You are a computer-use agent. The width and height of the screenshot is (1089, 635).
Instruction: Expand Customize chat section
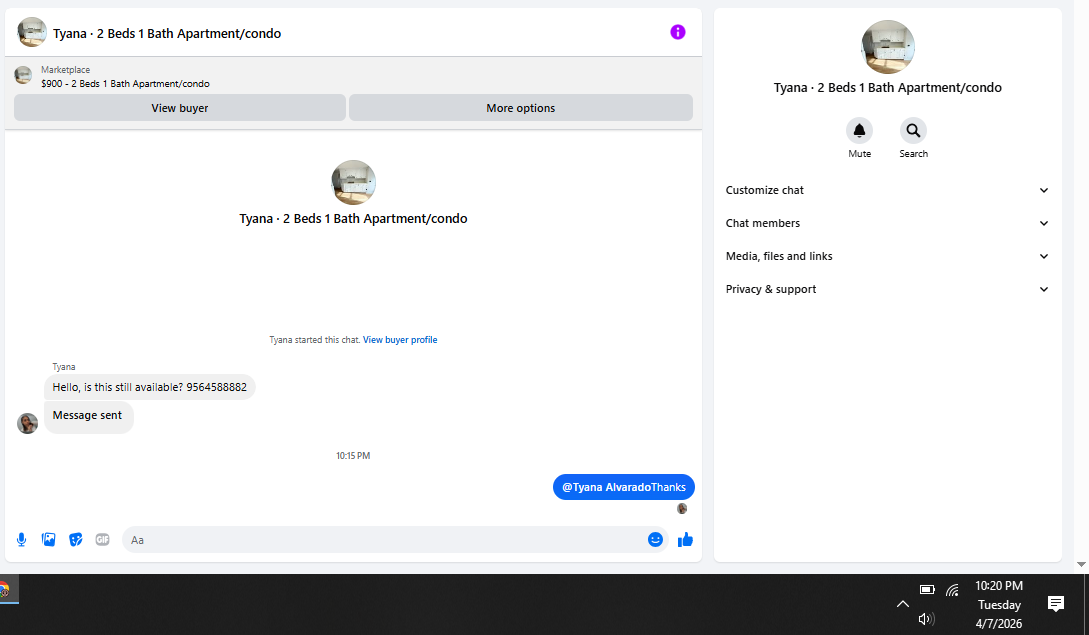pos(887,190)
